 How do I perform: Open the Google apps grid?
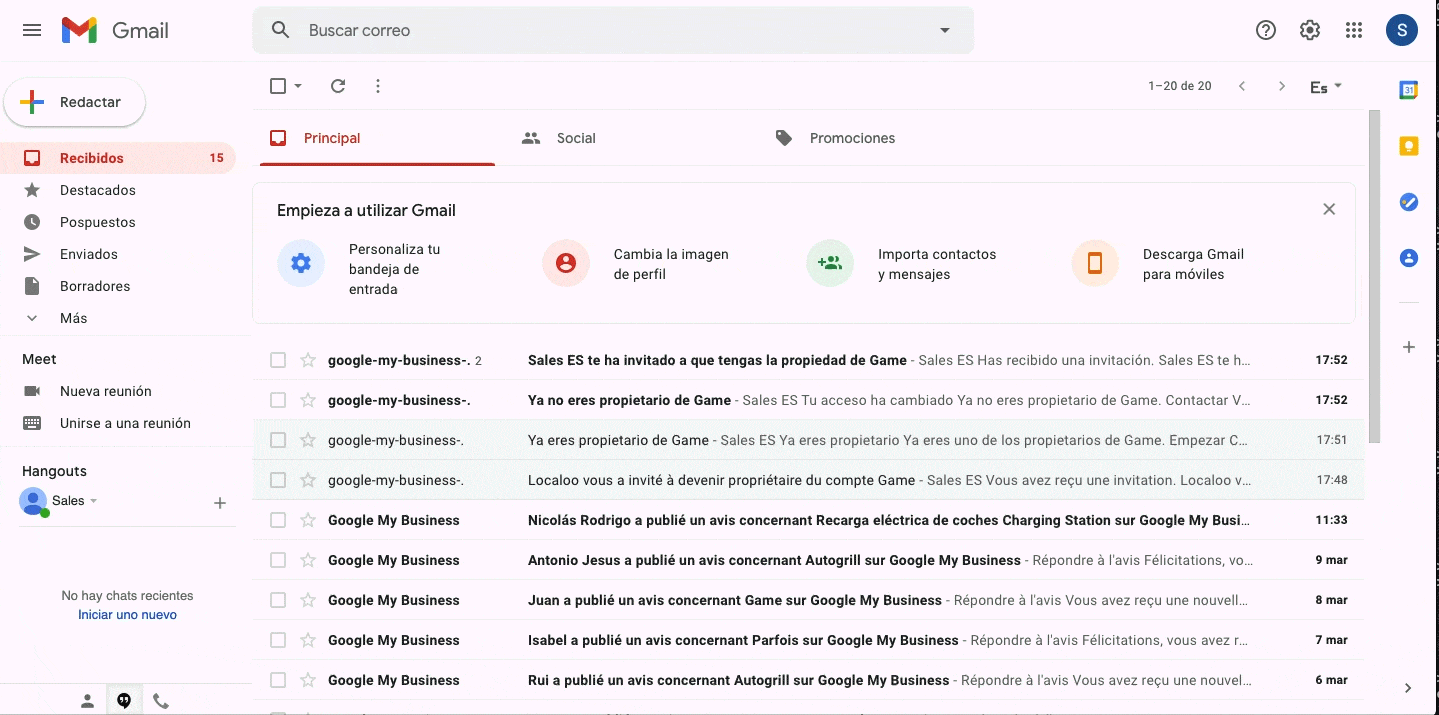pos(1354,30)
